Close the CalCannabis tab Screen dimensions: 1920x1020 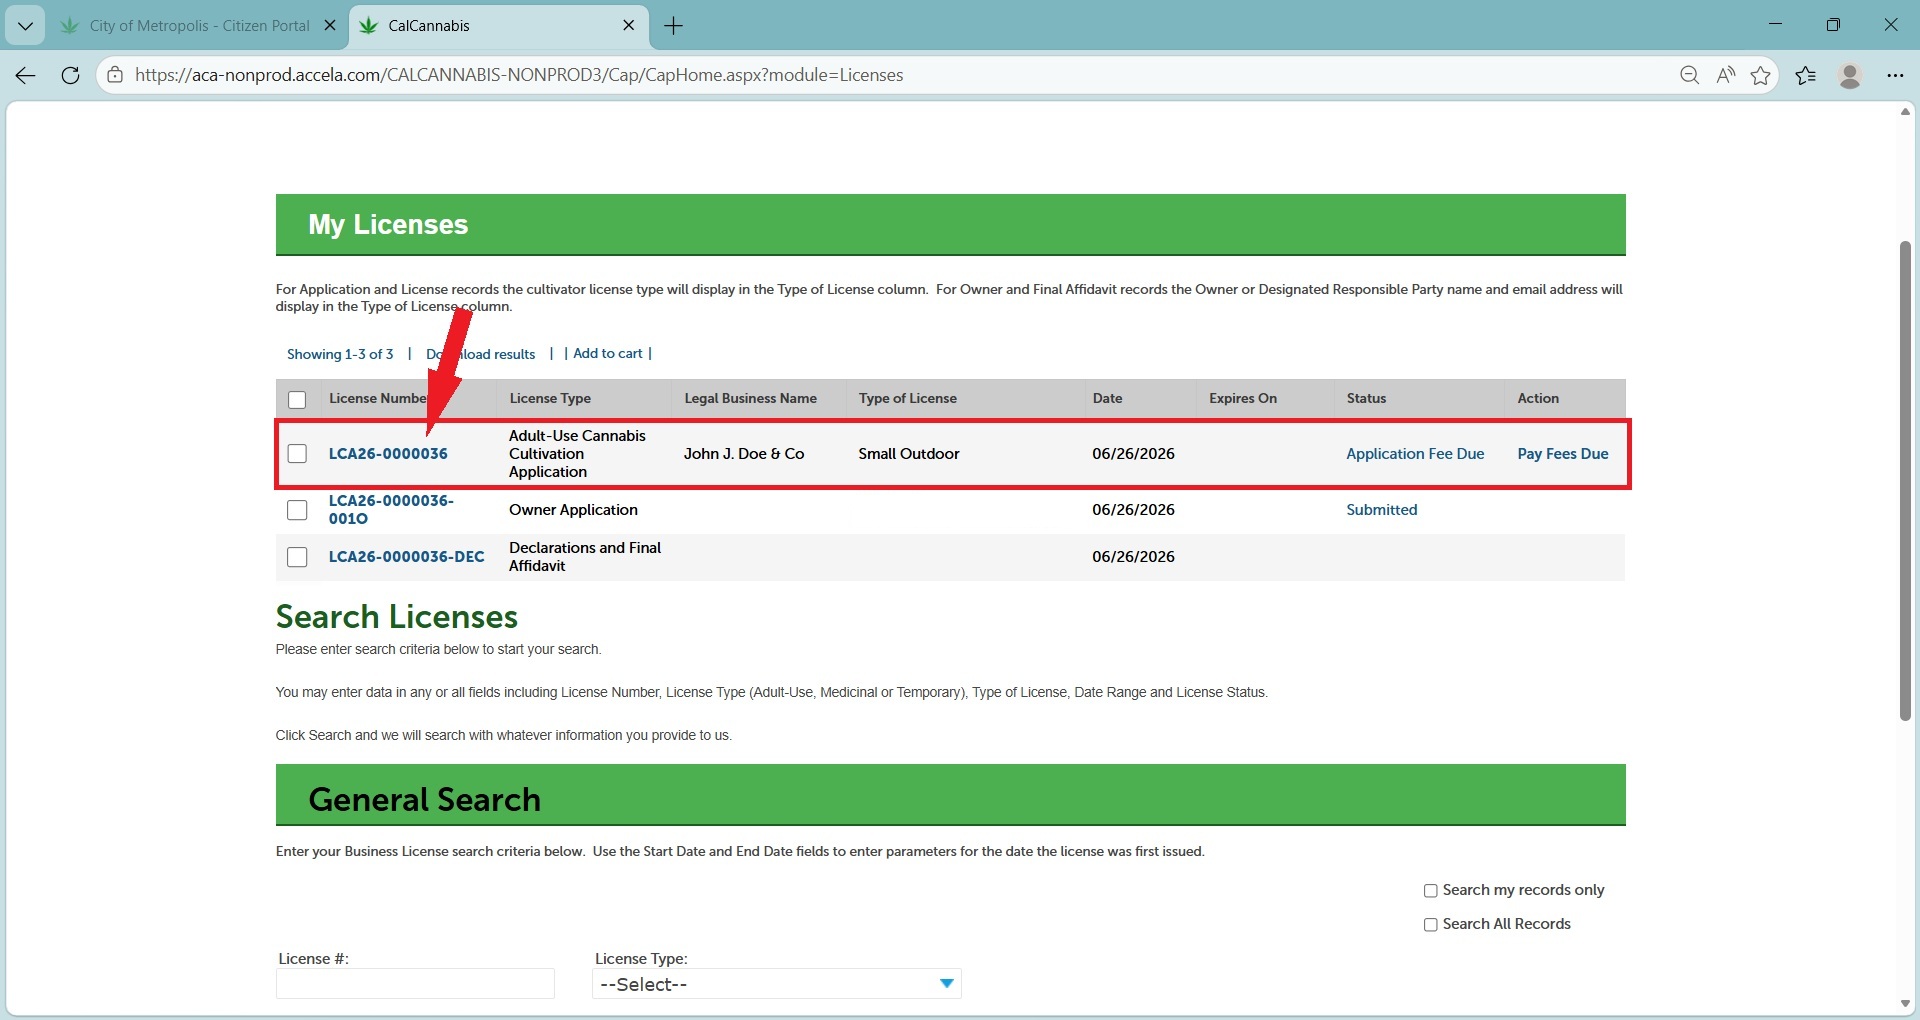tap(629, 26)
